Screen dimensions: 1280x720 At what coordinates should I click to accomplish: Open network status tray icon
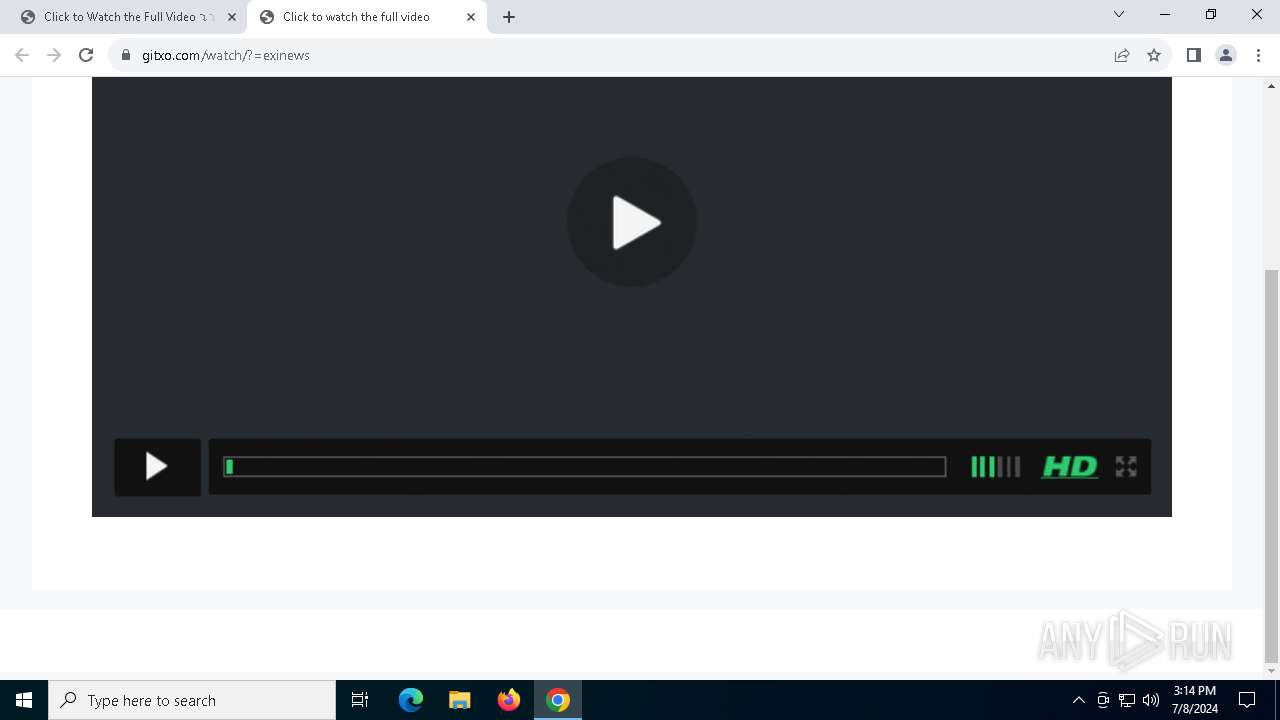pyautogui.click(x=1127, y=700)
